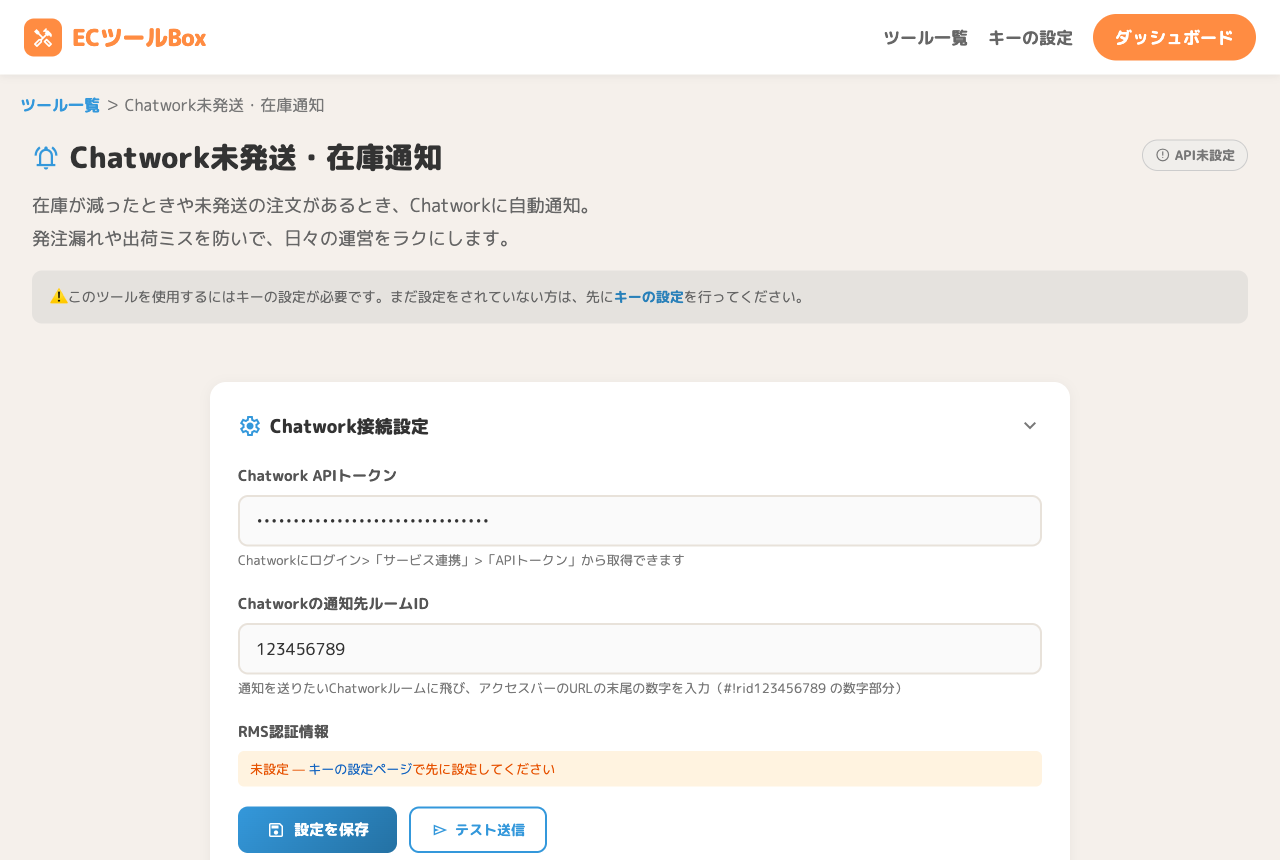The image size is (1280, 860).
Task: Click the Chatworkの通知先ルームID label
Action: tap(333, 603)
